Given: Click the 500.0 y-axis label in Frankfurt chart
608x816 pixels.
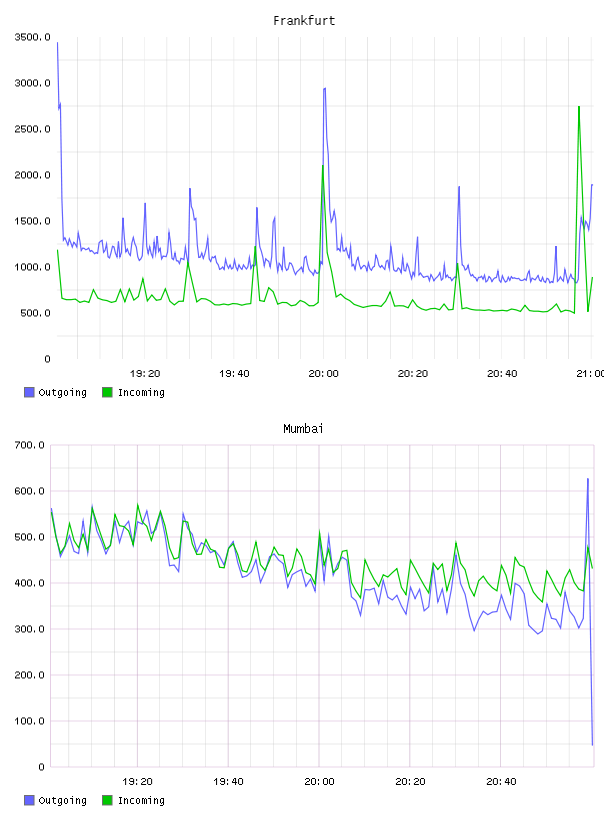Looking at the screenshot, I should pyautogui.click(x=35, y=313).
